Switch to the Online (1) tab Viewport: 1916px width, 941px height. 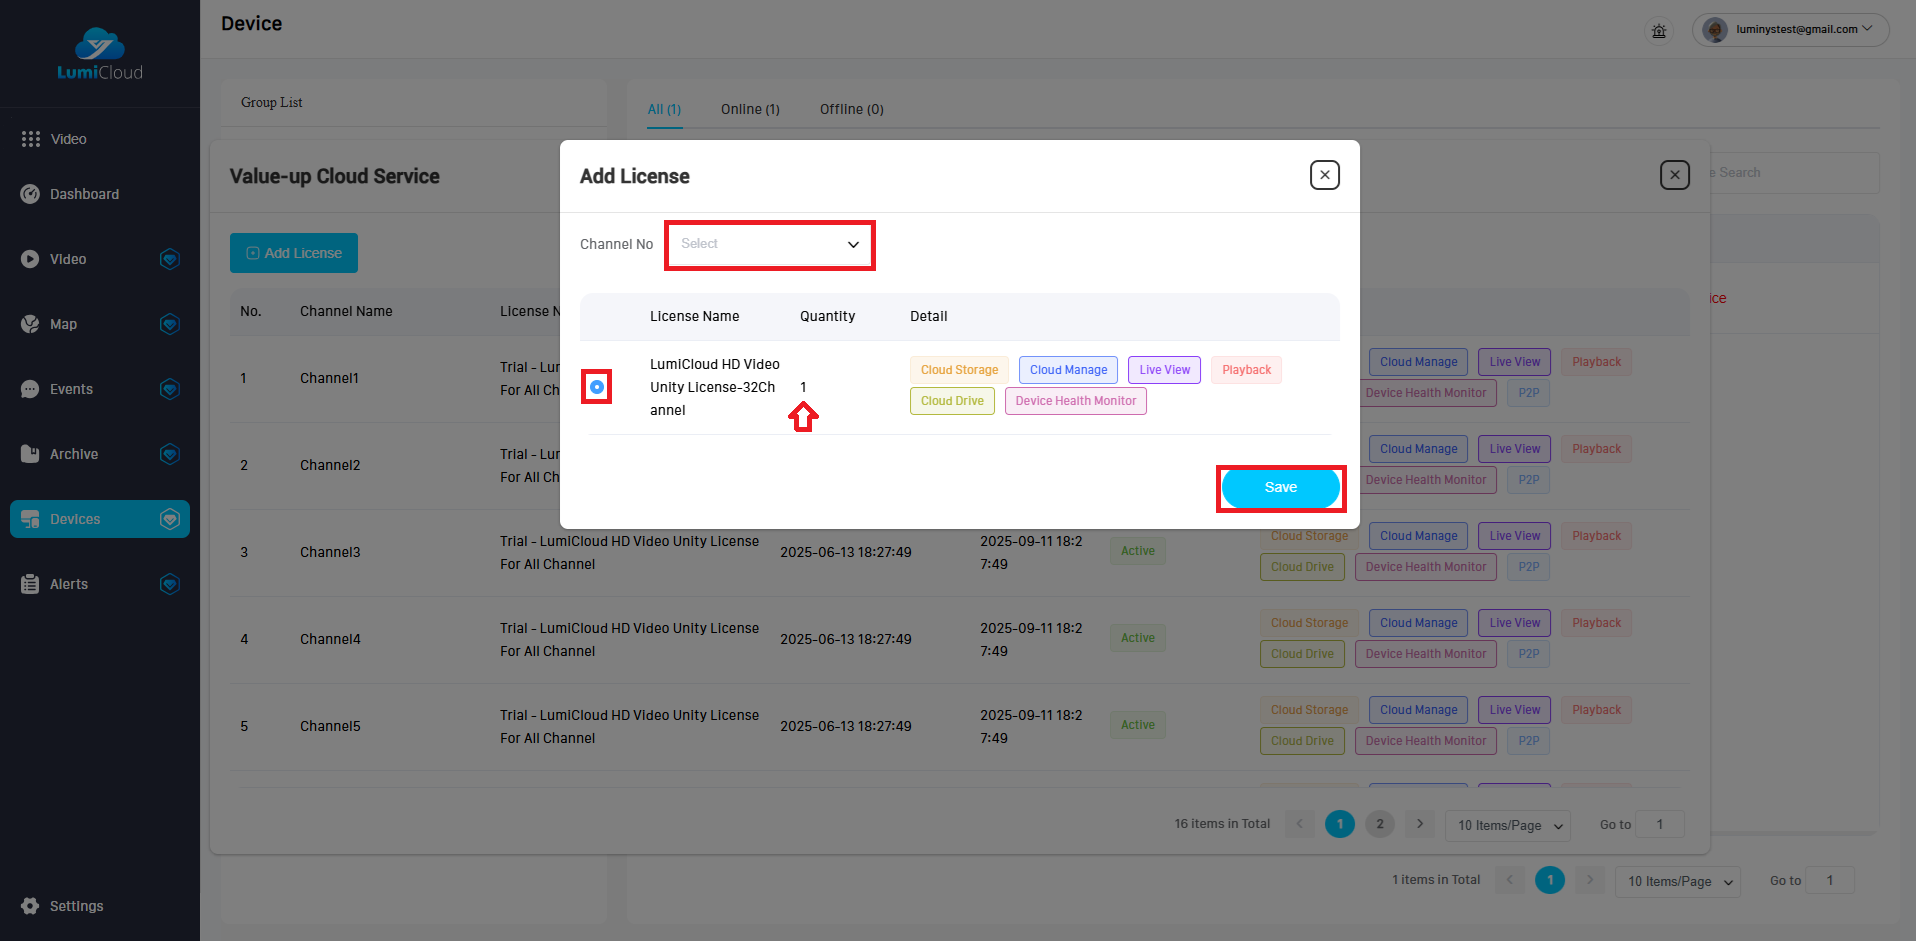click(x=750, y=109)
